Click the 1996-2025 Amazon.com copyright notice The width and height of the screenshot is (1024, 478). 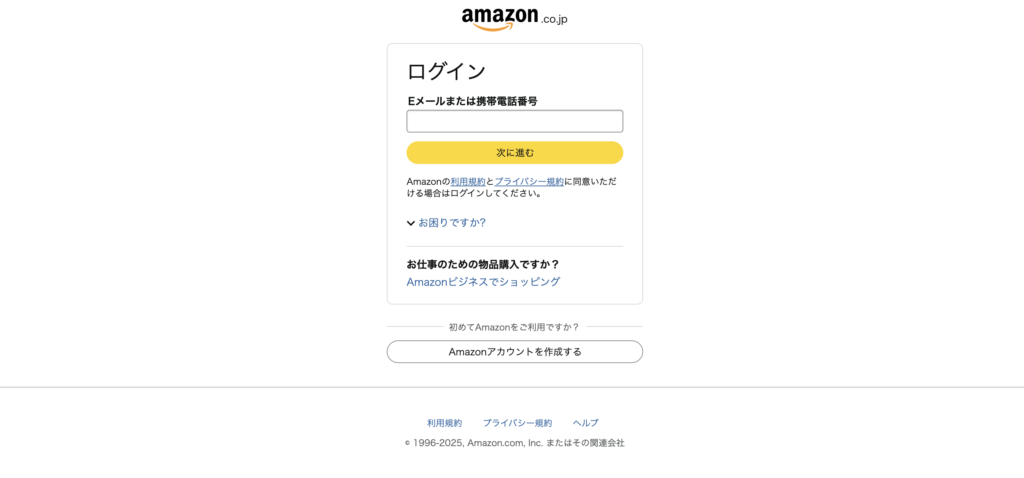[x=515, y=443]
